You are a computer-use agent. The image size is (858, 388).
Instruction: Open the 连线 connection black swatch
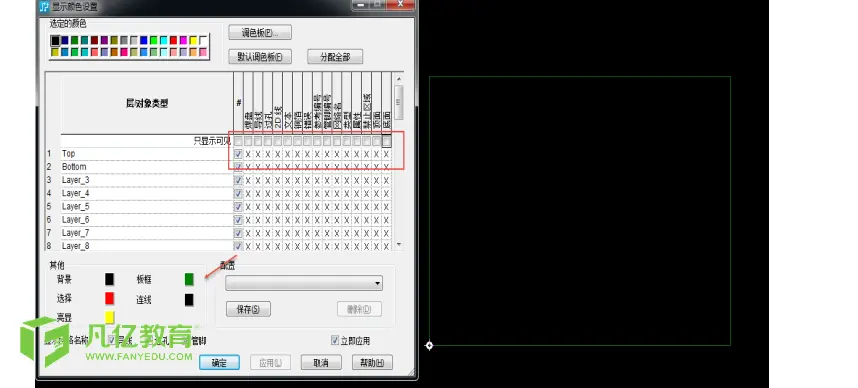[189, 299]
